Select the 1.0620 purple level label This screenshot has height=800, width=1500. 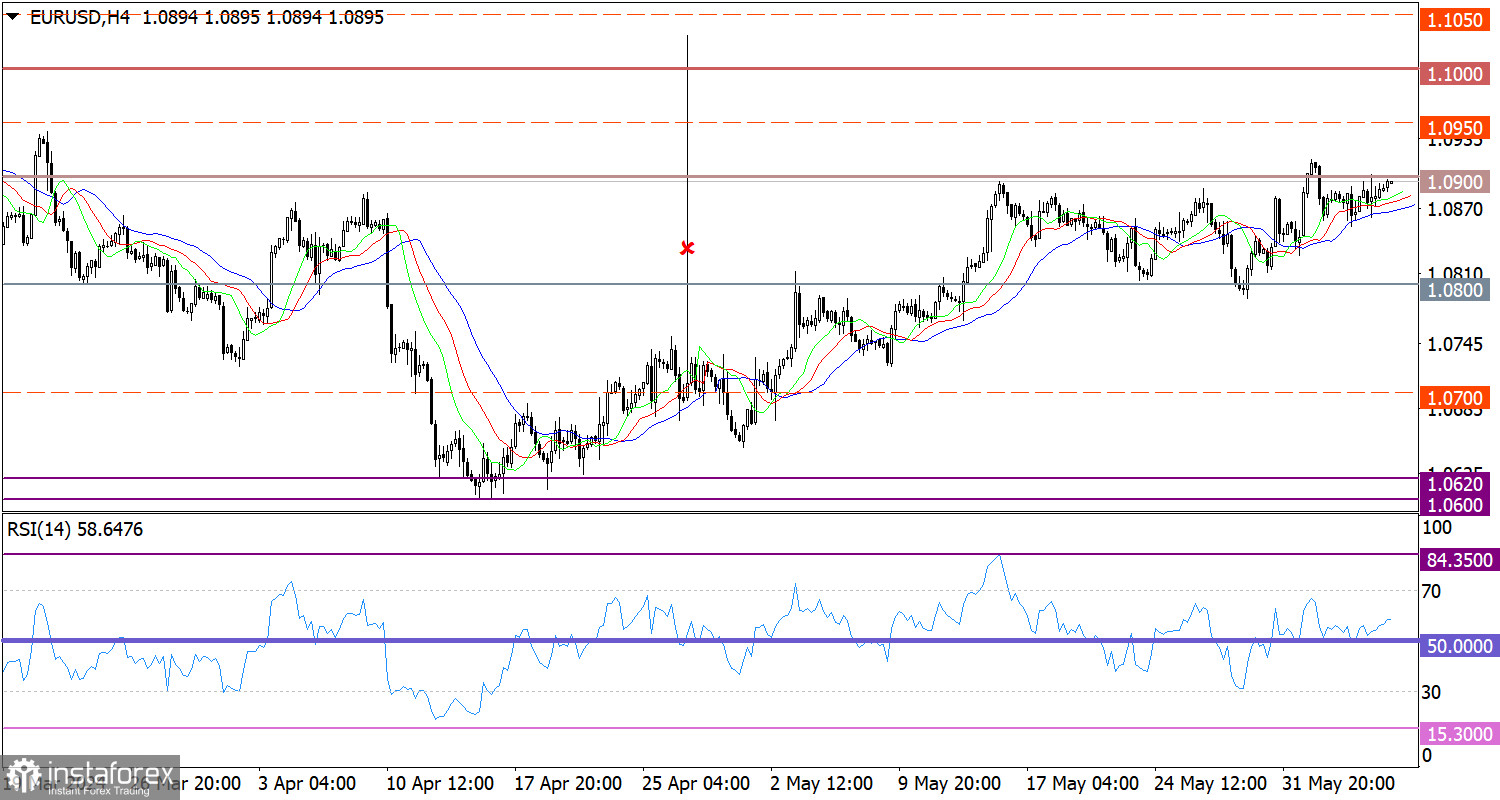click(x=1456, y=484)
